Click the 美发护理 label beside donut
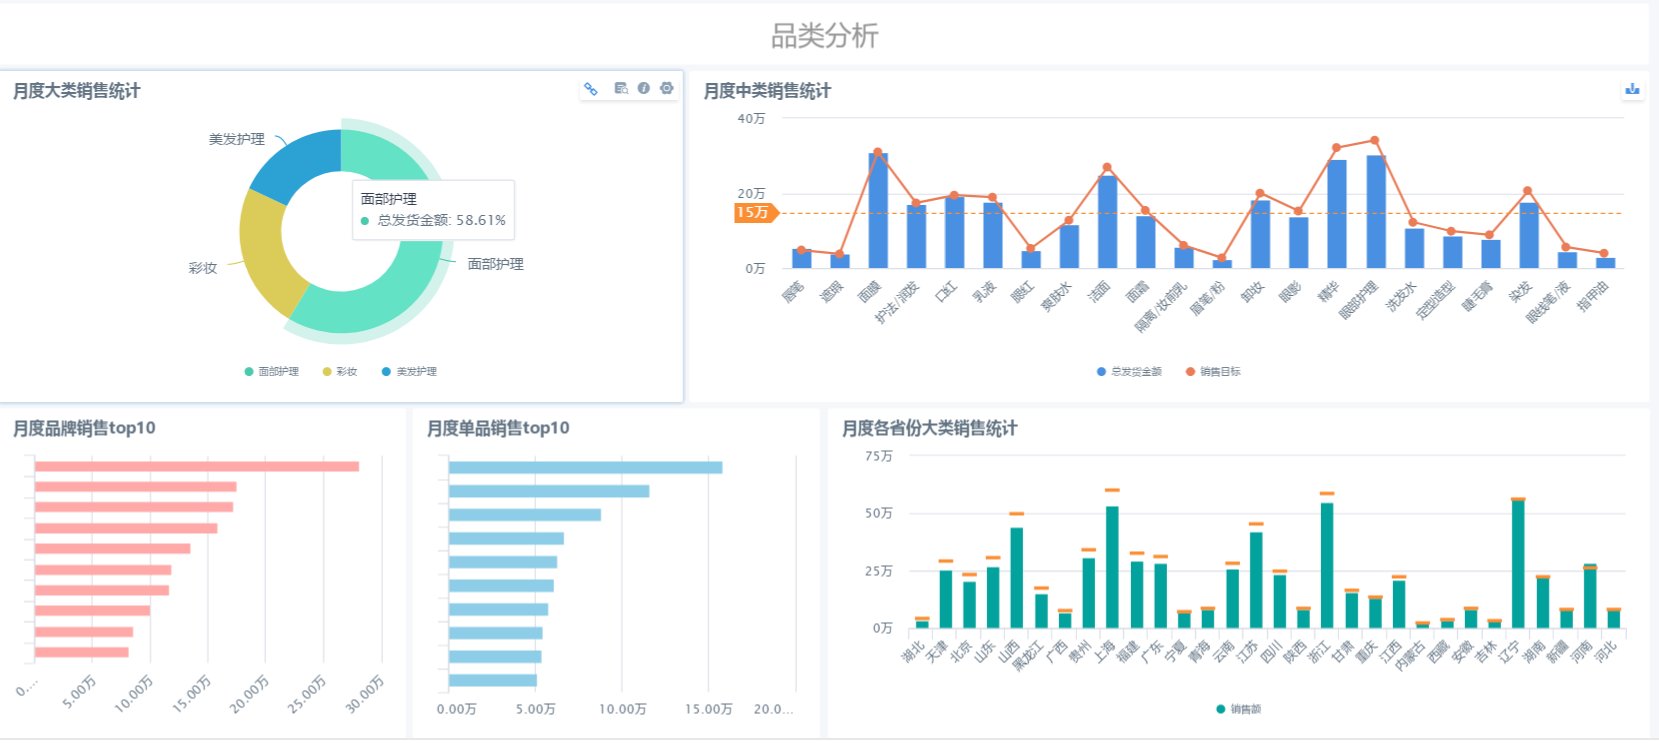The image size is (1659, 743). tap(237, 139)
